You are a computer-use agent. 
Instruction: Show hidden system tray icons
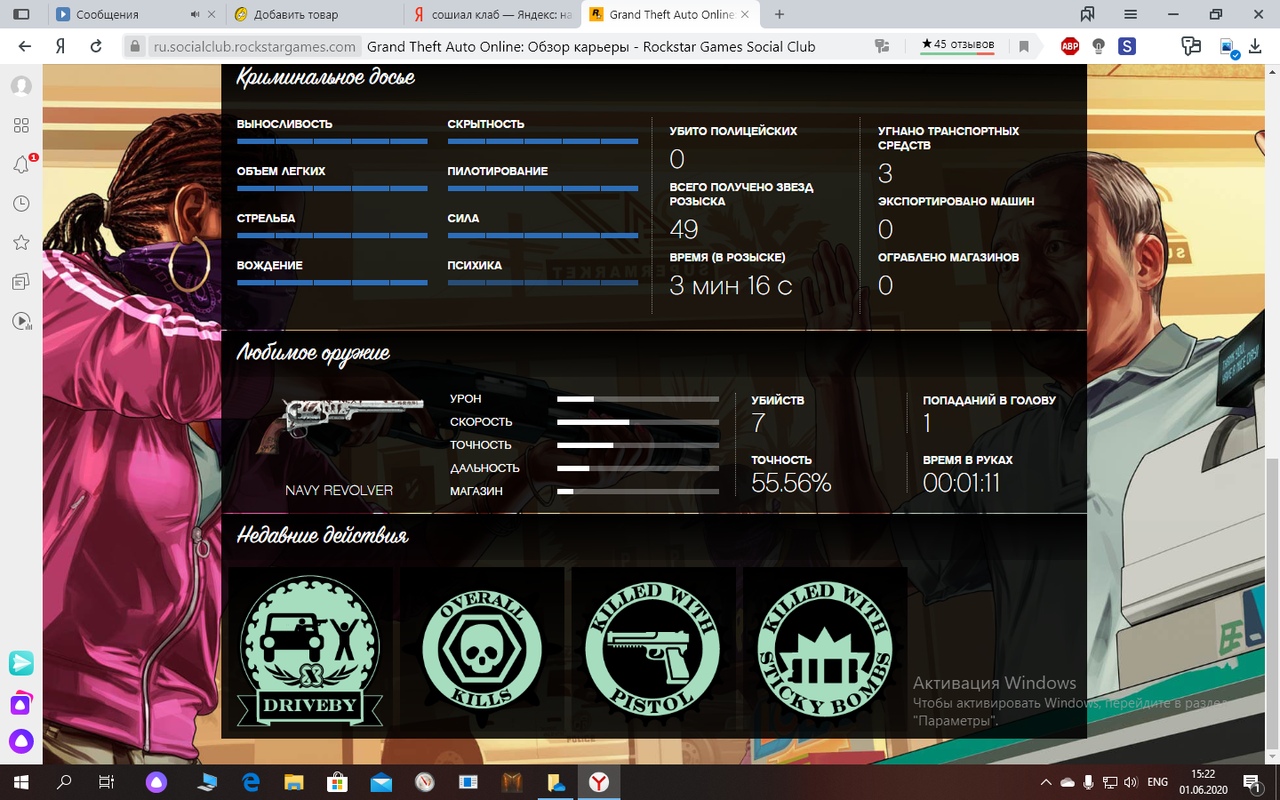(x=1046, y=781)
